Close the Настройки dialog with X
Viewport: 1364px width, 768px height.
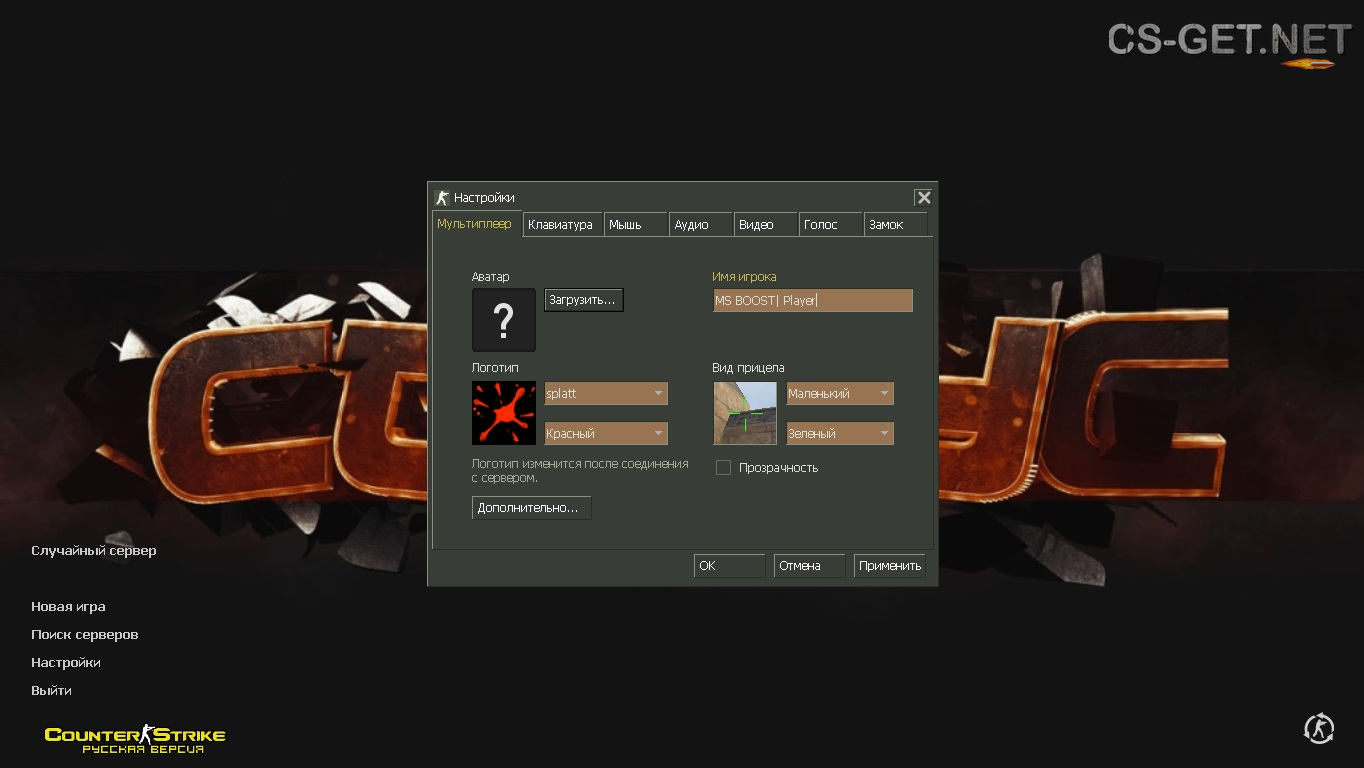tap(924, 198)
